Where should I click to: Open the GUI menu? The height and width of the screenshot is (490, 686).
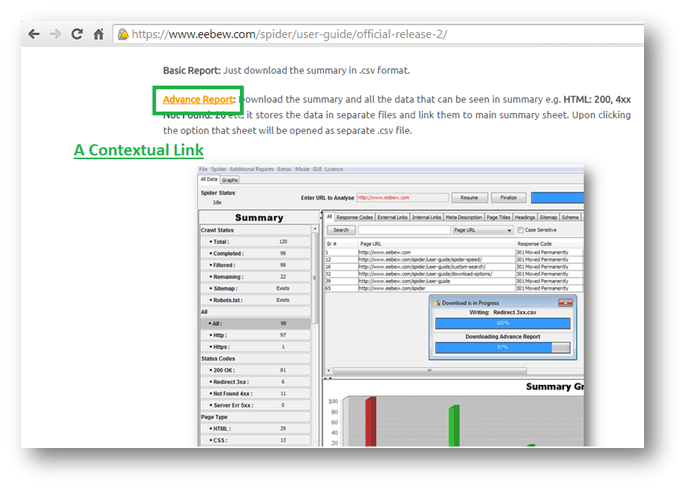coord(317,169)
